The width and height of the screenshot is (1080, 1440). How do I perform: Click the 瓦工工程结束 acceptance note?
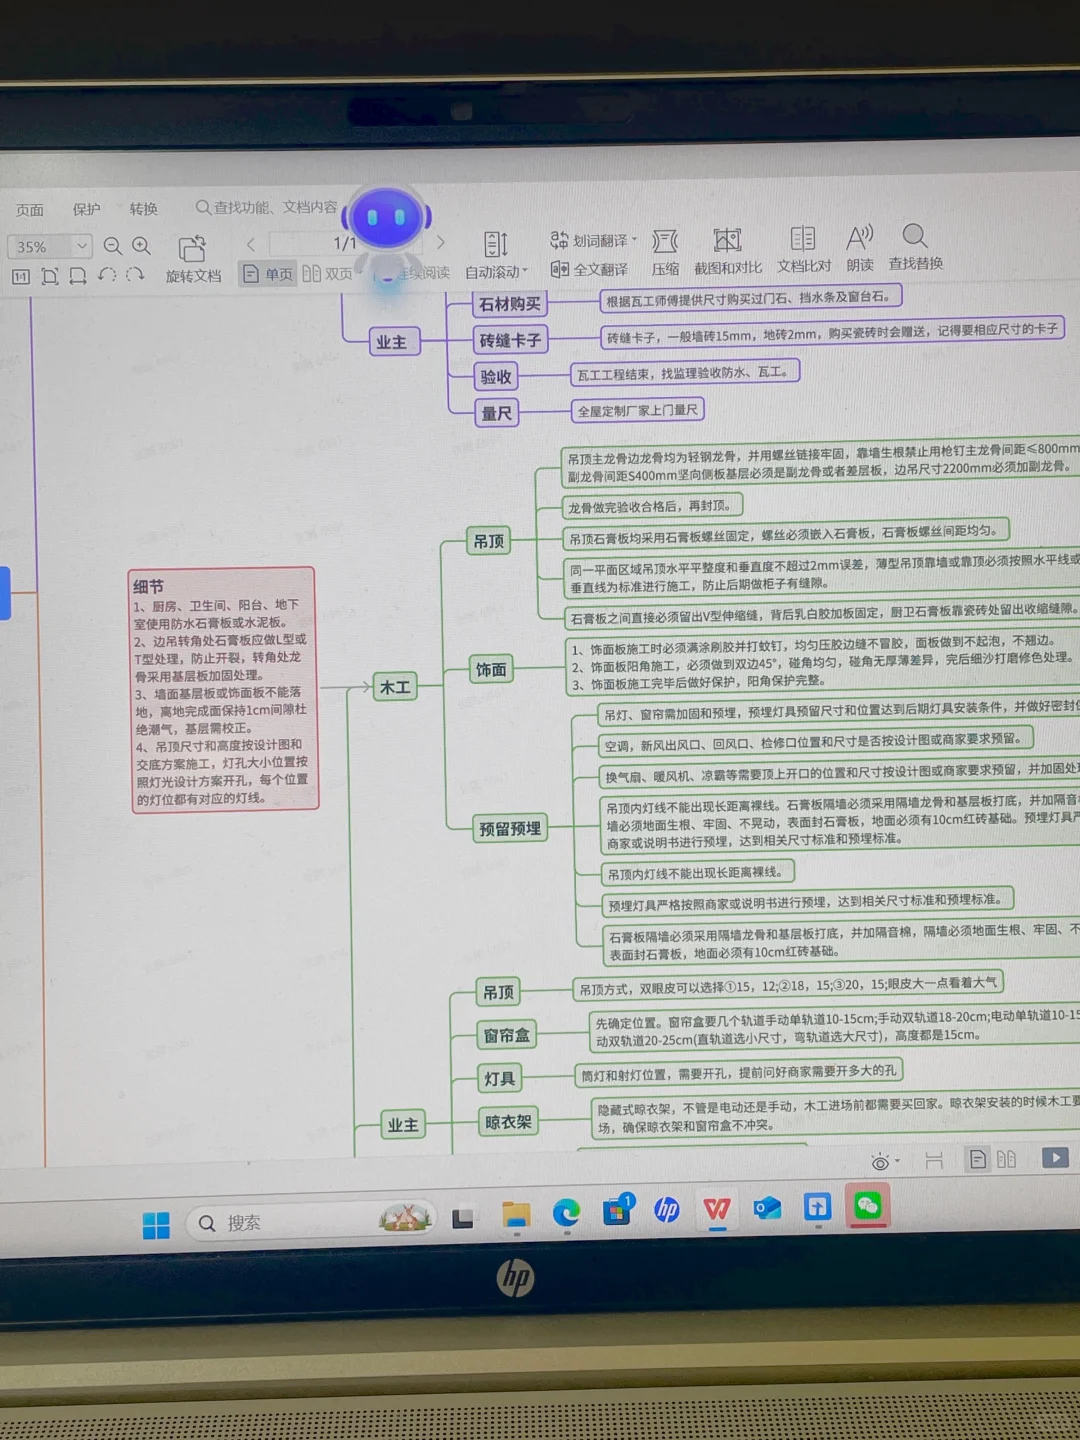tap(684, 372)
